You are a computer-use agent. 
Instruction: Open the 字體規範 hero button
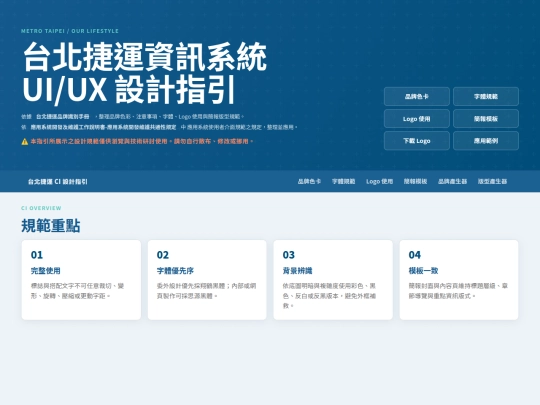point(486,96)
